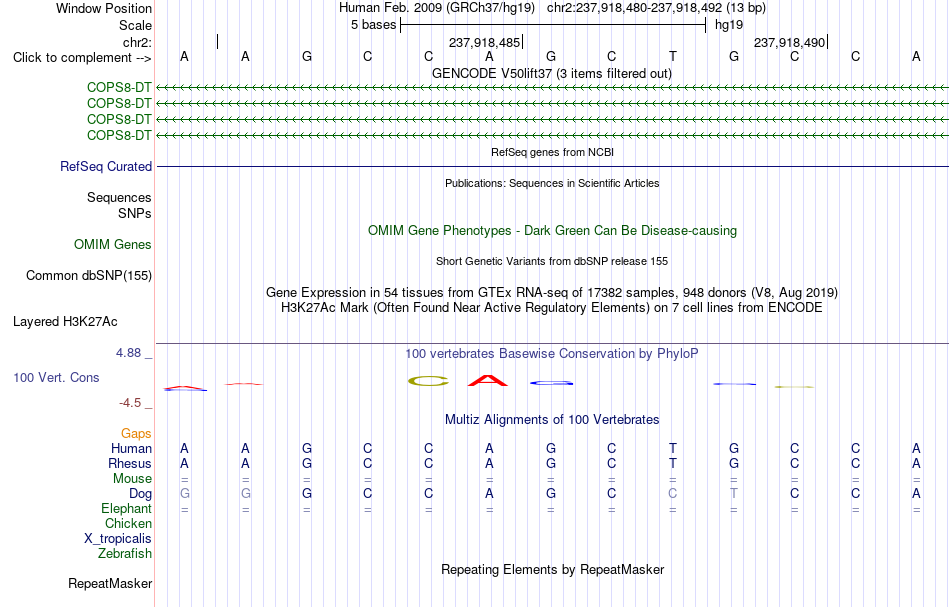The width and height of the screenshot is (950, 607).
Task: Click the yellow C conservation logo letter
Action: pyautogui.click(x=428, y=381)
